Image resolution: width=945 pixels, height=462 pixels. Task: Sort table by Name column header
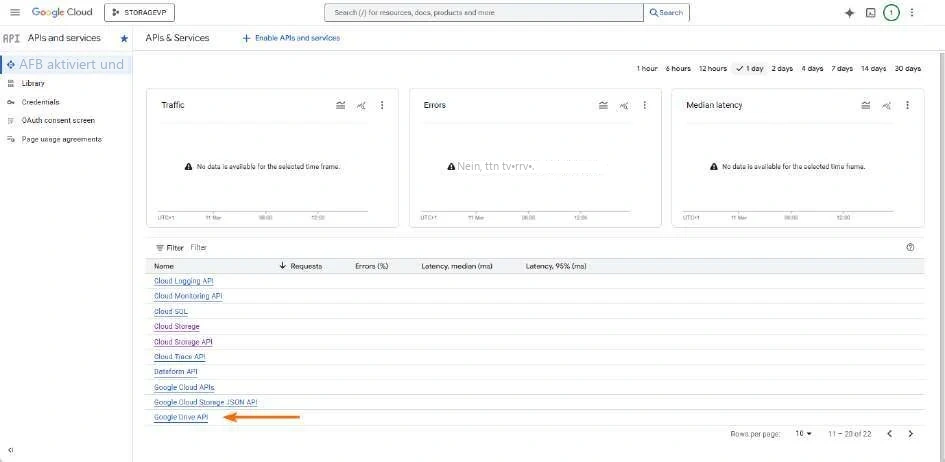[164, 266]
